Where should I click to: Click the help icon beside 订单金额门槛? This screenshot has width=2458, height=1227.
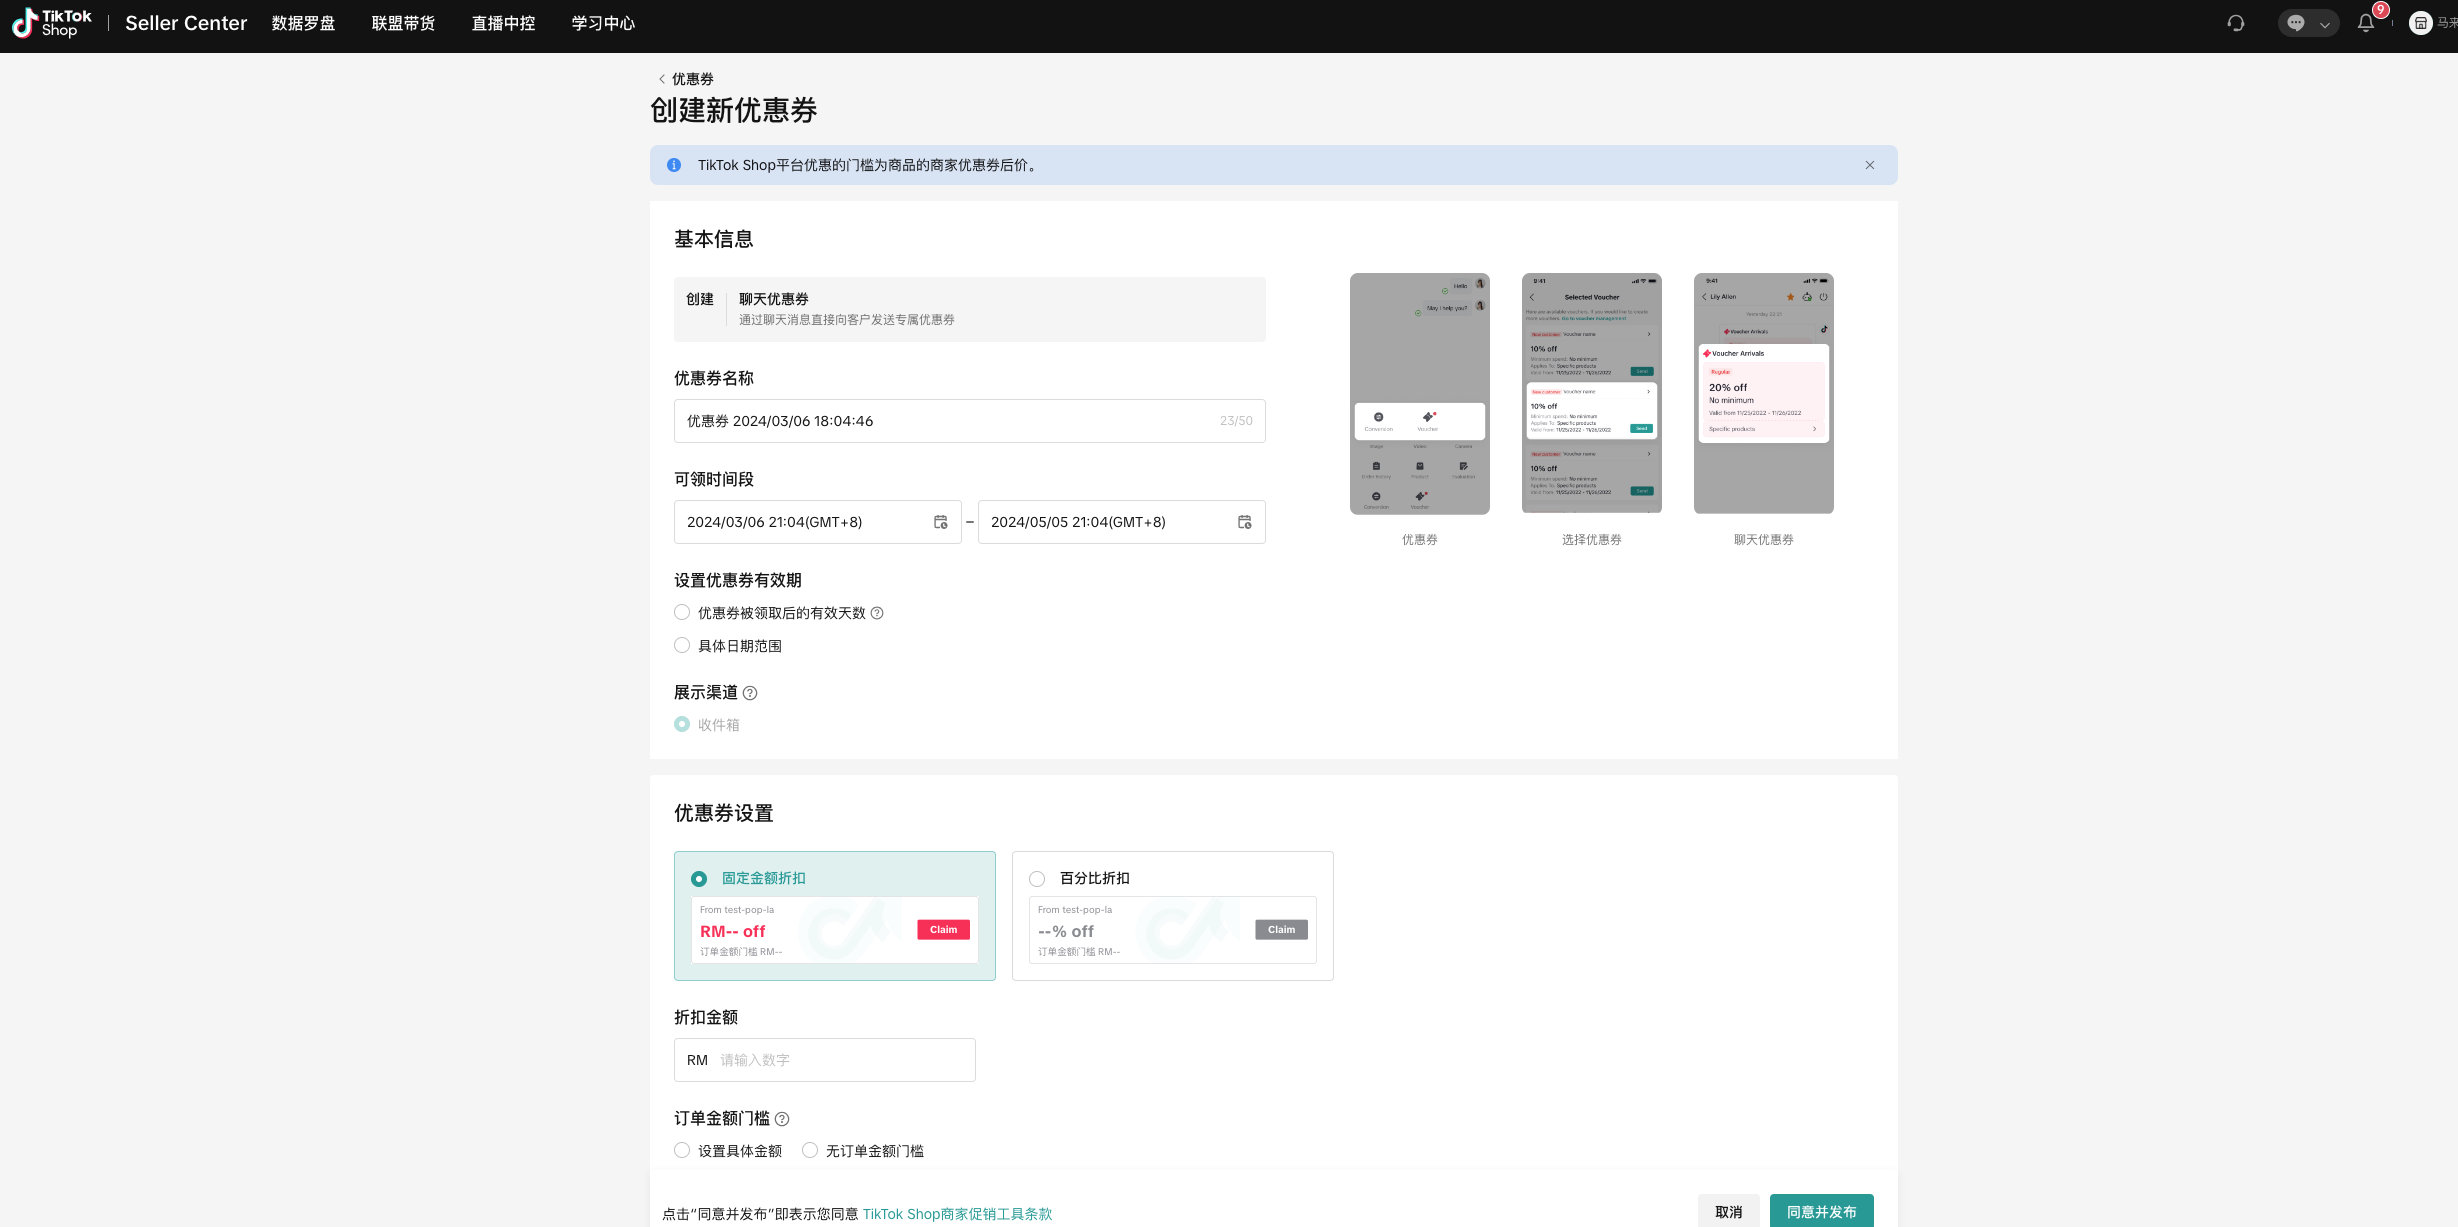[782, 1119]
